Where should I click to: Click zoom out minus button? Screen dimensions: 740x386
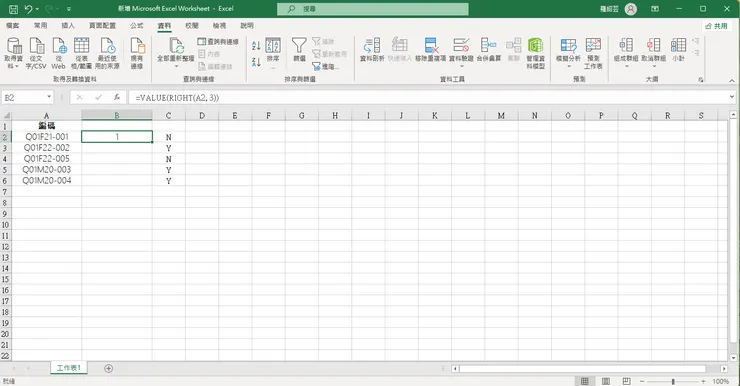[x=642, y=381]
